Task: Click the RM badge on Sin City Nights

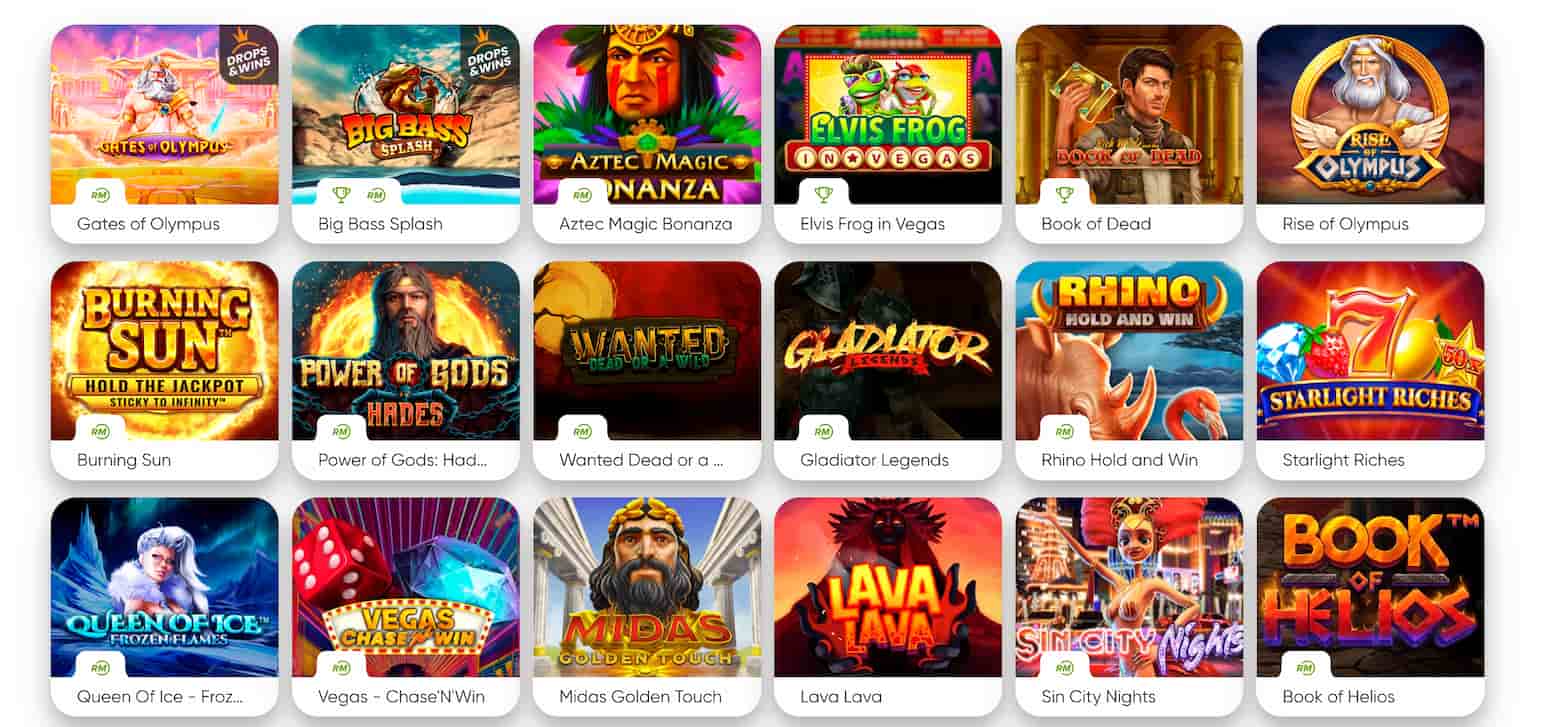Action: [x=1064, y=667]
